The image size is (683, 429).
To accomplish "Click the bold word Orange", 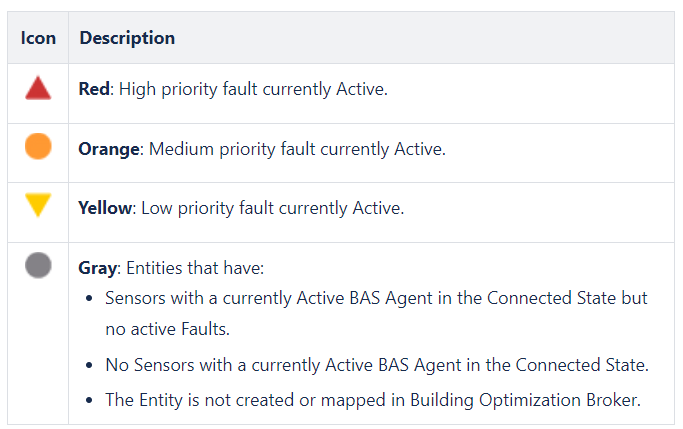I will point(109,149).
